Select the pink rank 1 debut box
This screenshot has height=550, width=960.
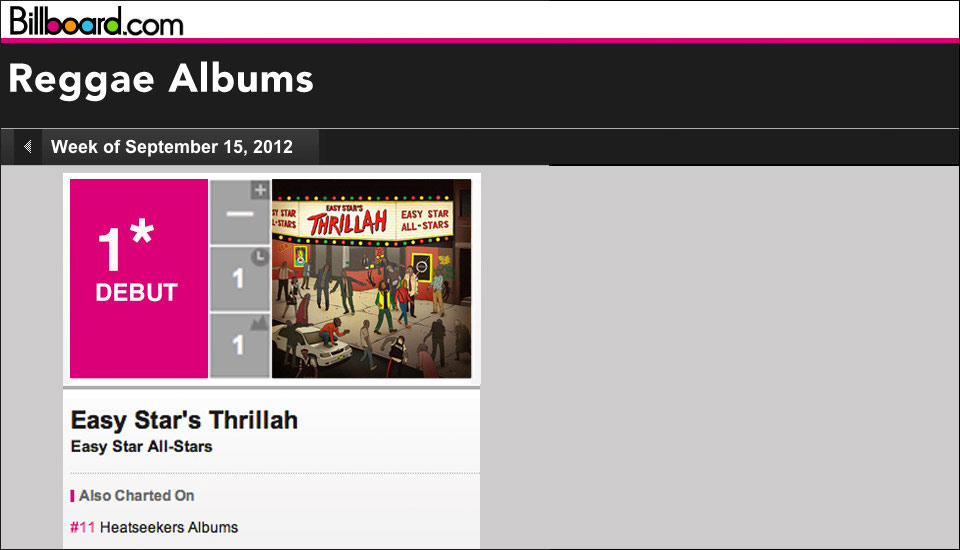(x=139, y=279)
